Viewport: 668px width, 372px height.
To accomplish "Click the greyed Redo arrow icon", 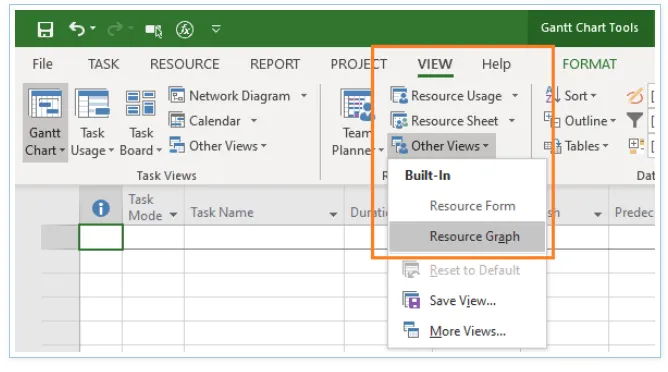I will click(x=115, y=29).
